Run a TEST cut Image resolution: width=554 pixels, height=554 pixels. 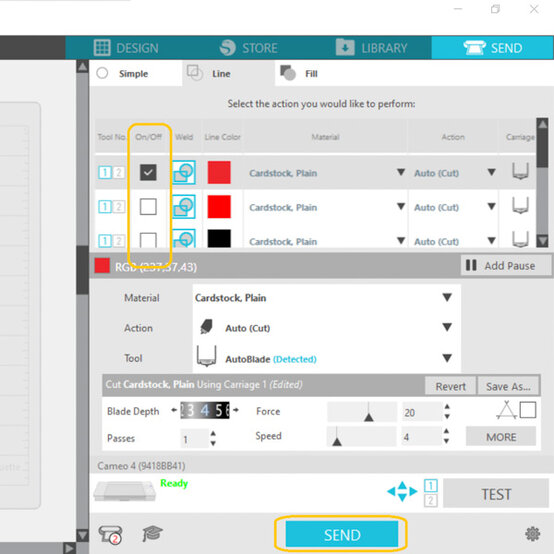point(496,494)
